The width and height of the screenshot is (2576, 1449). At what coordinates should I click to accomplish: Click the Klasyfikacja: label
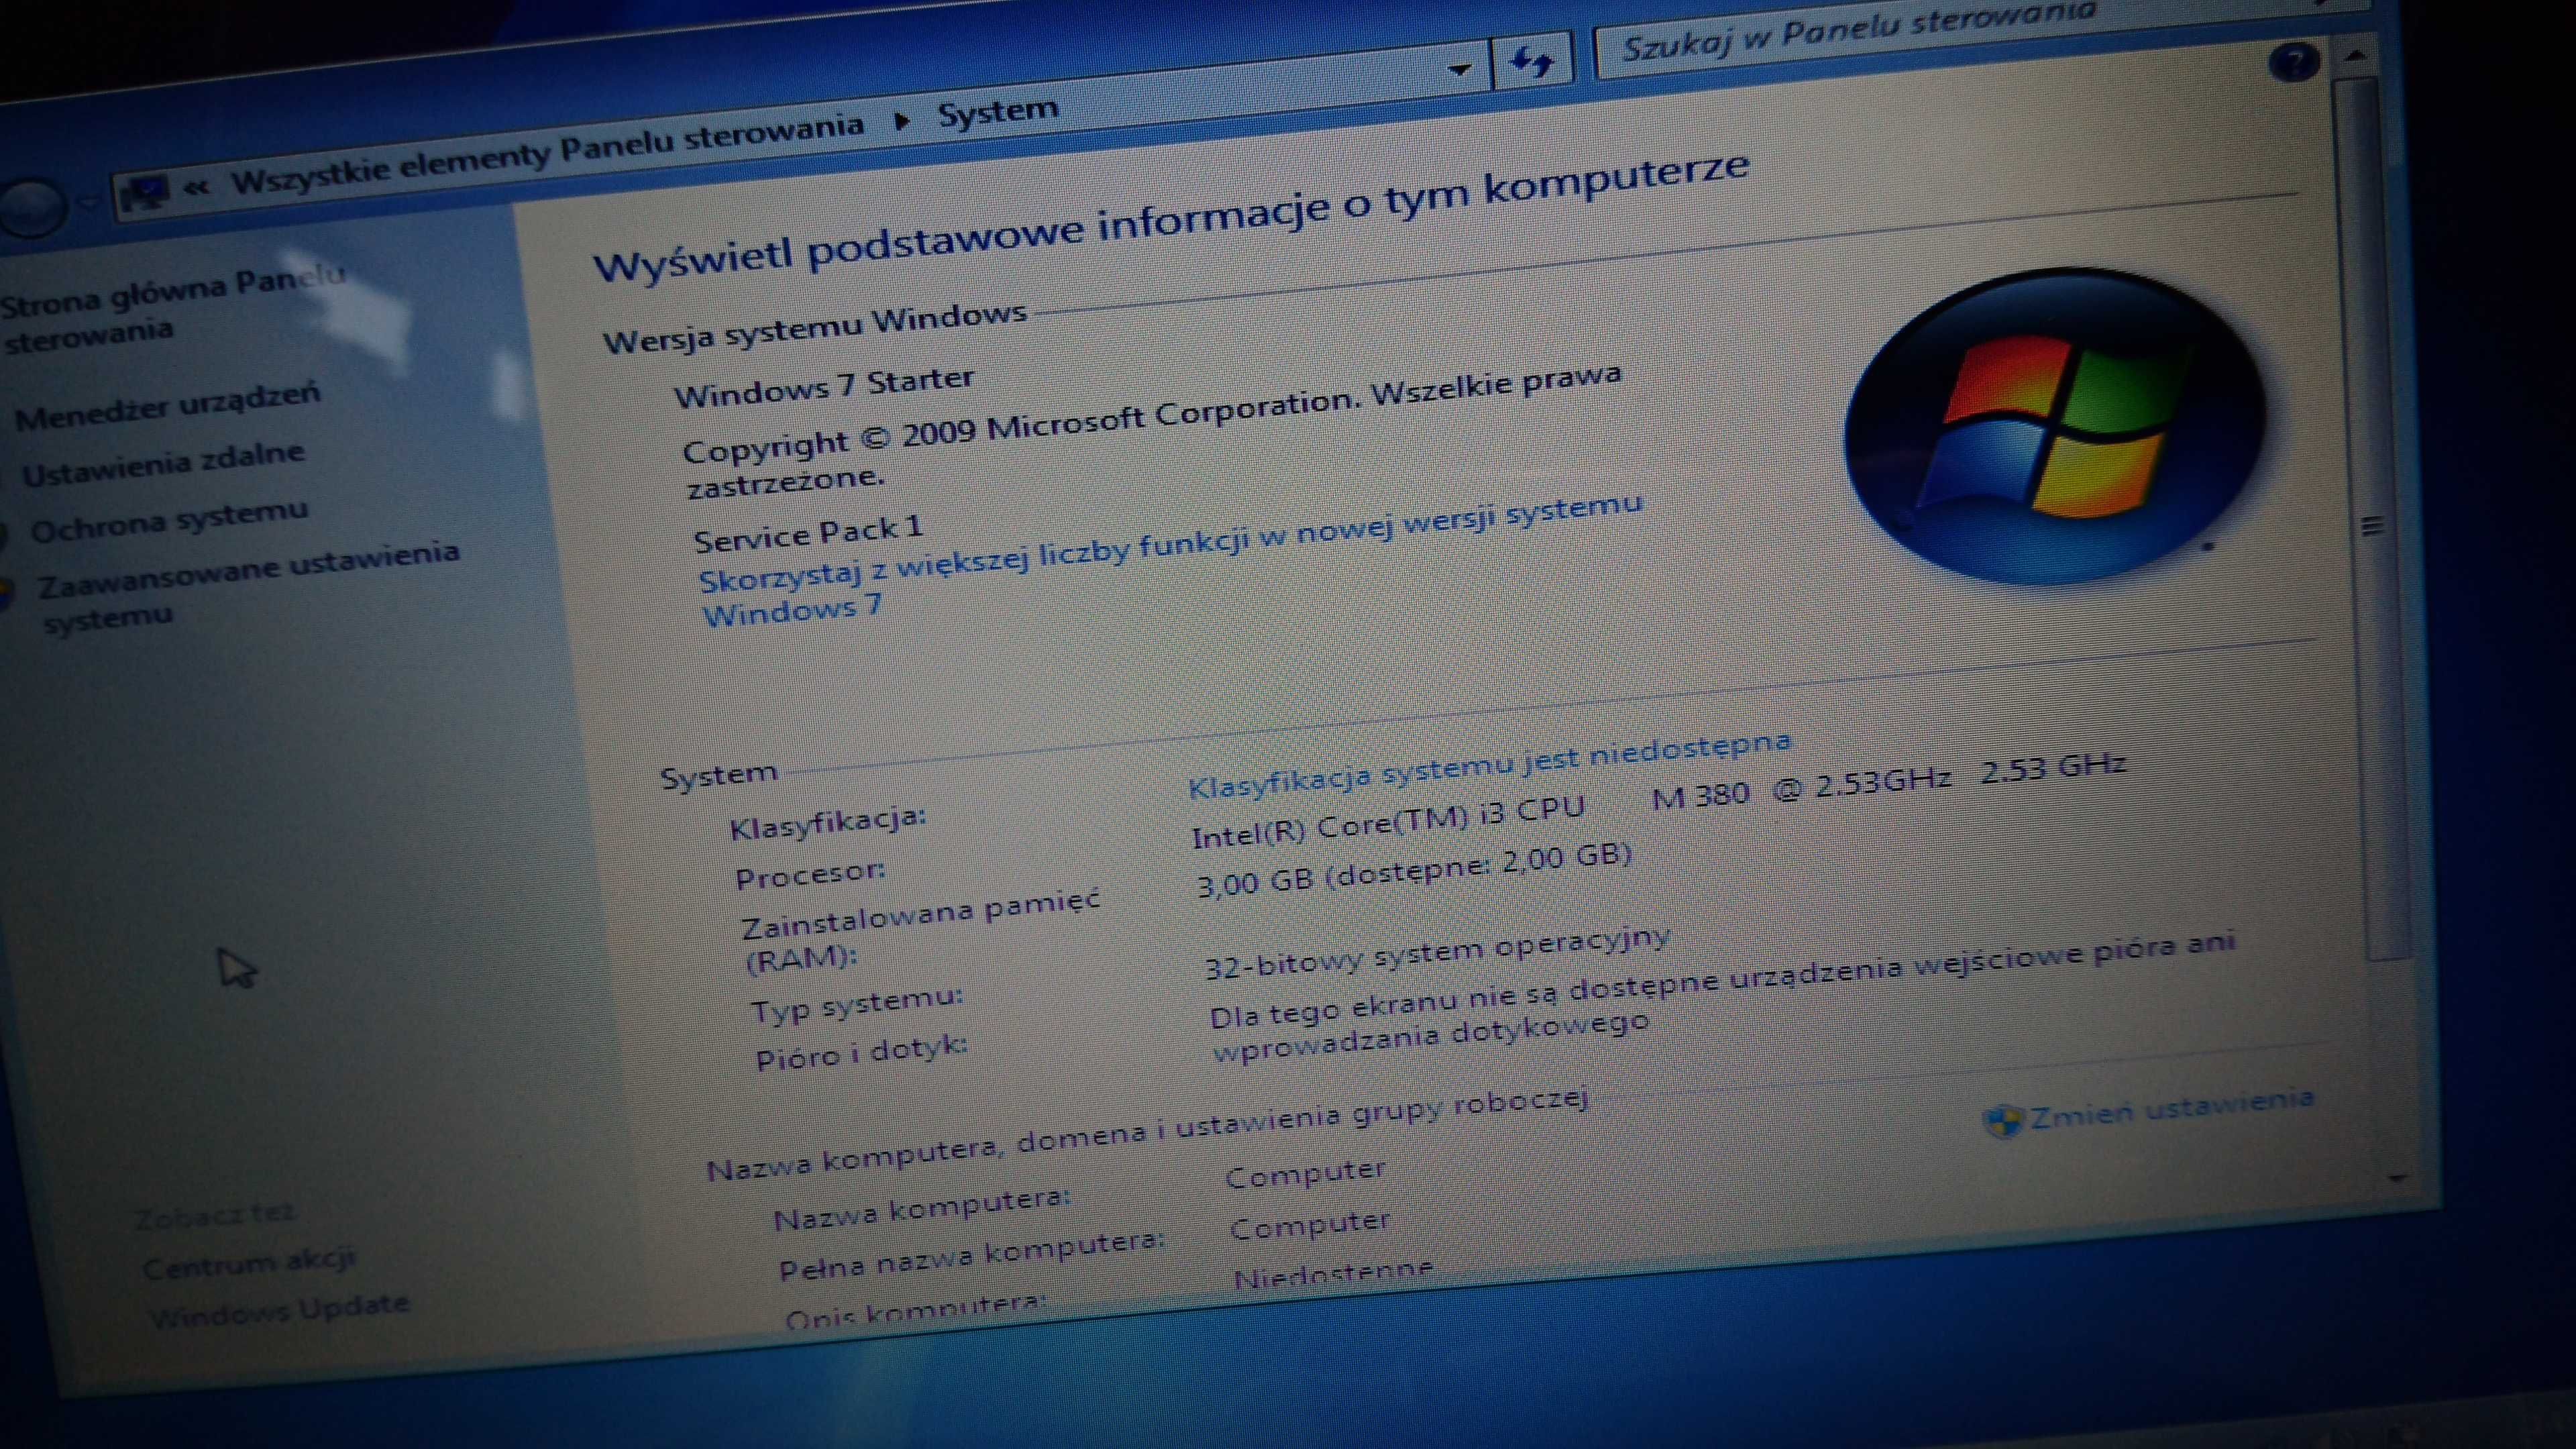[x=828, y=823]
